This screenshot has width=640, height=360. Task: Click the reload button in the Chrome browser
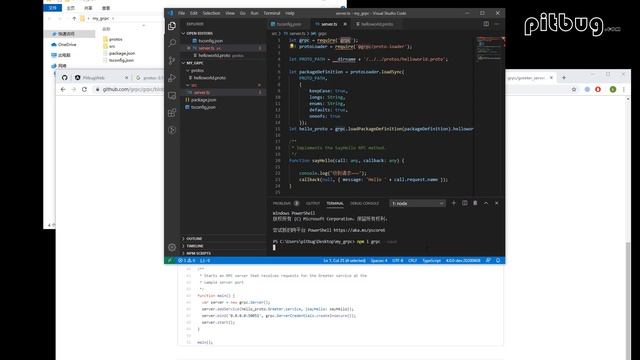(84, 89)
